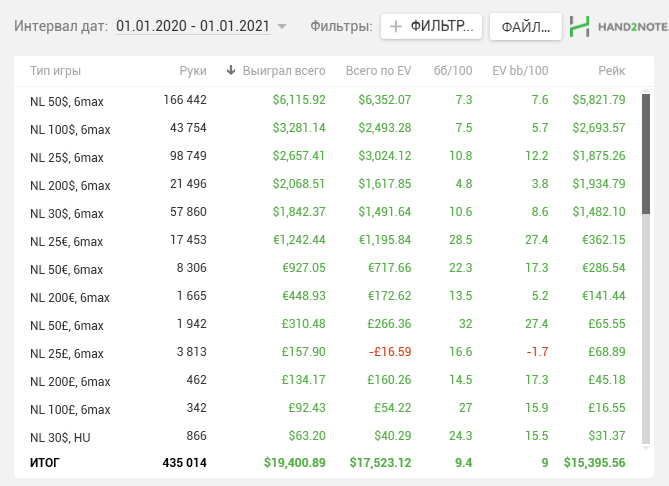Click the EV value $6,352.07
Image resolution: width=669 pixels, height=486 pixels.
coord(384,100)
